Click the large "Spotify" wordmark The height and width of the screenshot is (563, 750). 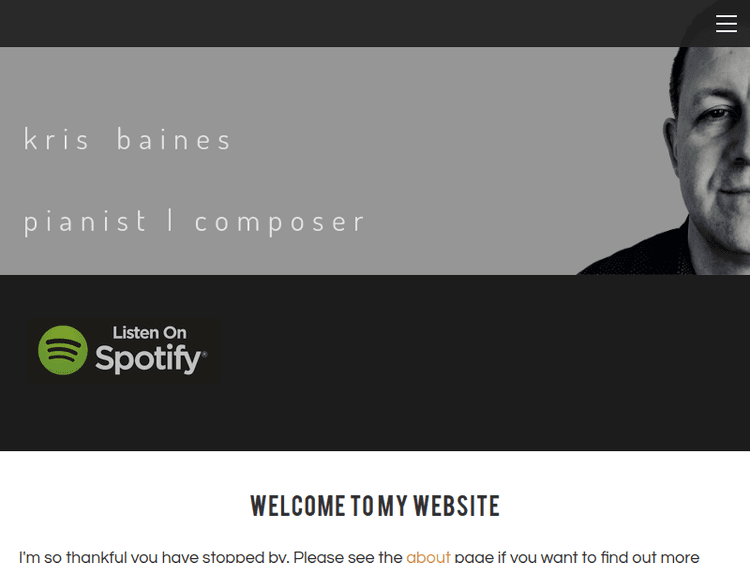click(x=150, y=358)
